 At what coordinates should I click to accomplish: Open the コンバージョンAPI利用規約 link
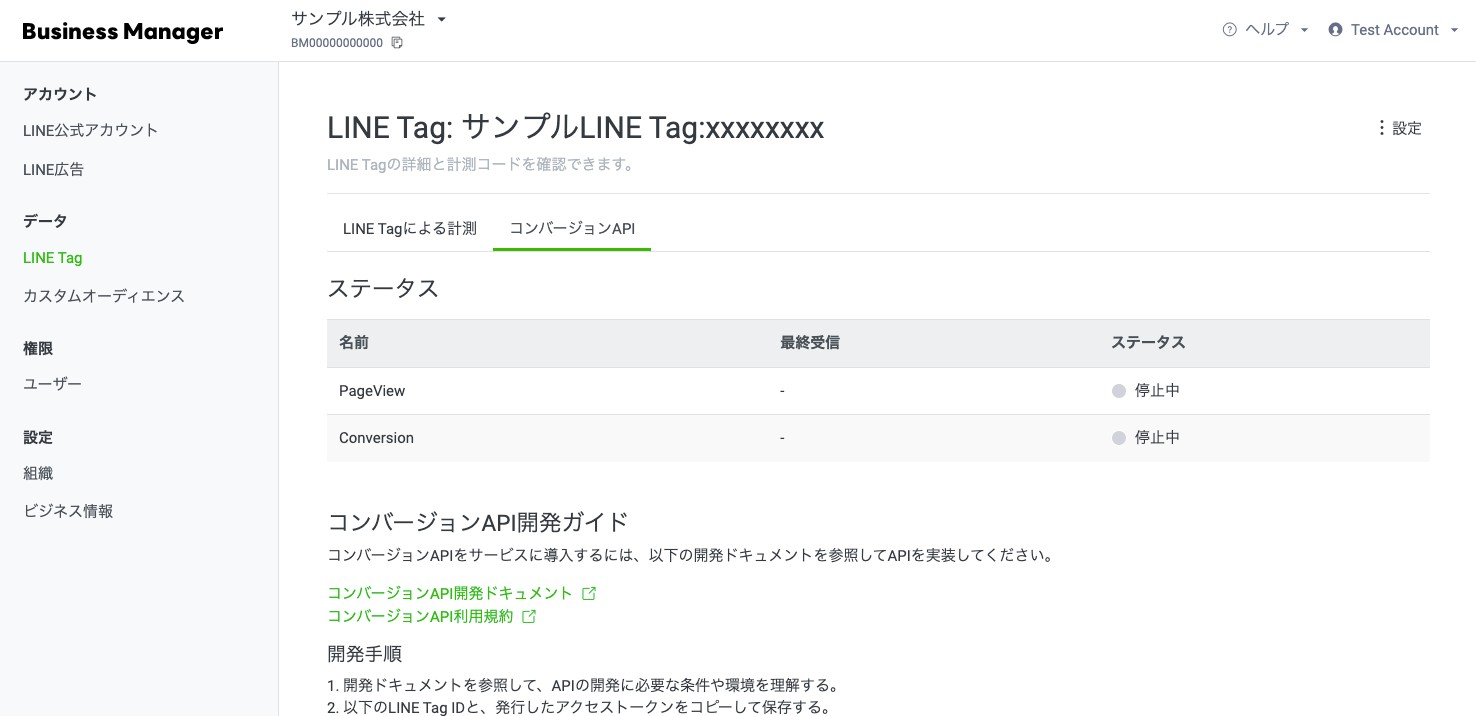pyautogui.click(x=419, y=616)
